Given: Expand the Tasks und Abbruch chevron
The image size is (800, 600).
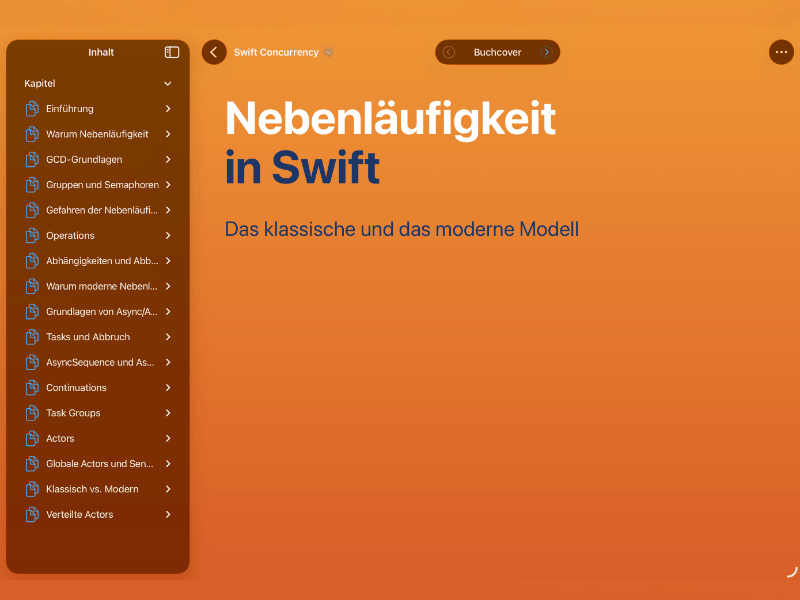Looking at the screenshot, I should [x=168, y=337].
